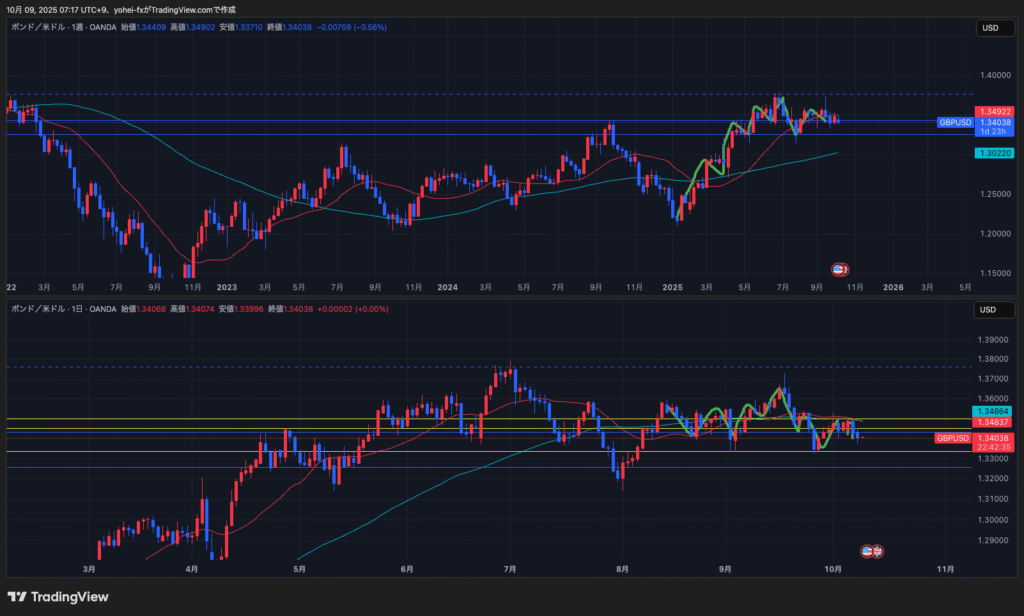
Task: Click the red 1.34837 price label
Action: pyautogui.click(x=996, y=423)
